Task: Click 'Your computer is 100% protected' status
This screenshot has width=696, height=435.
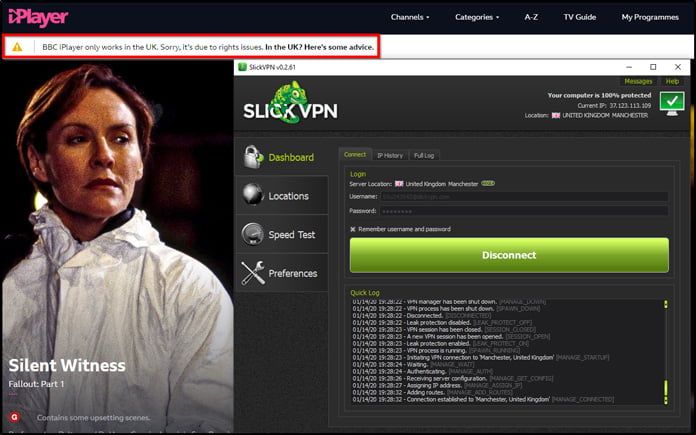Action: coord(599,95)
